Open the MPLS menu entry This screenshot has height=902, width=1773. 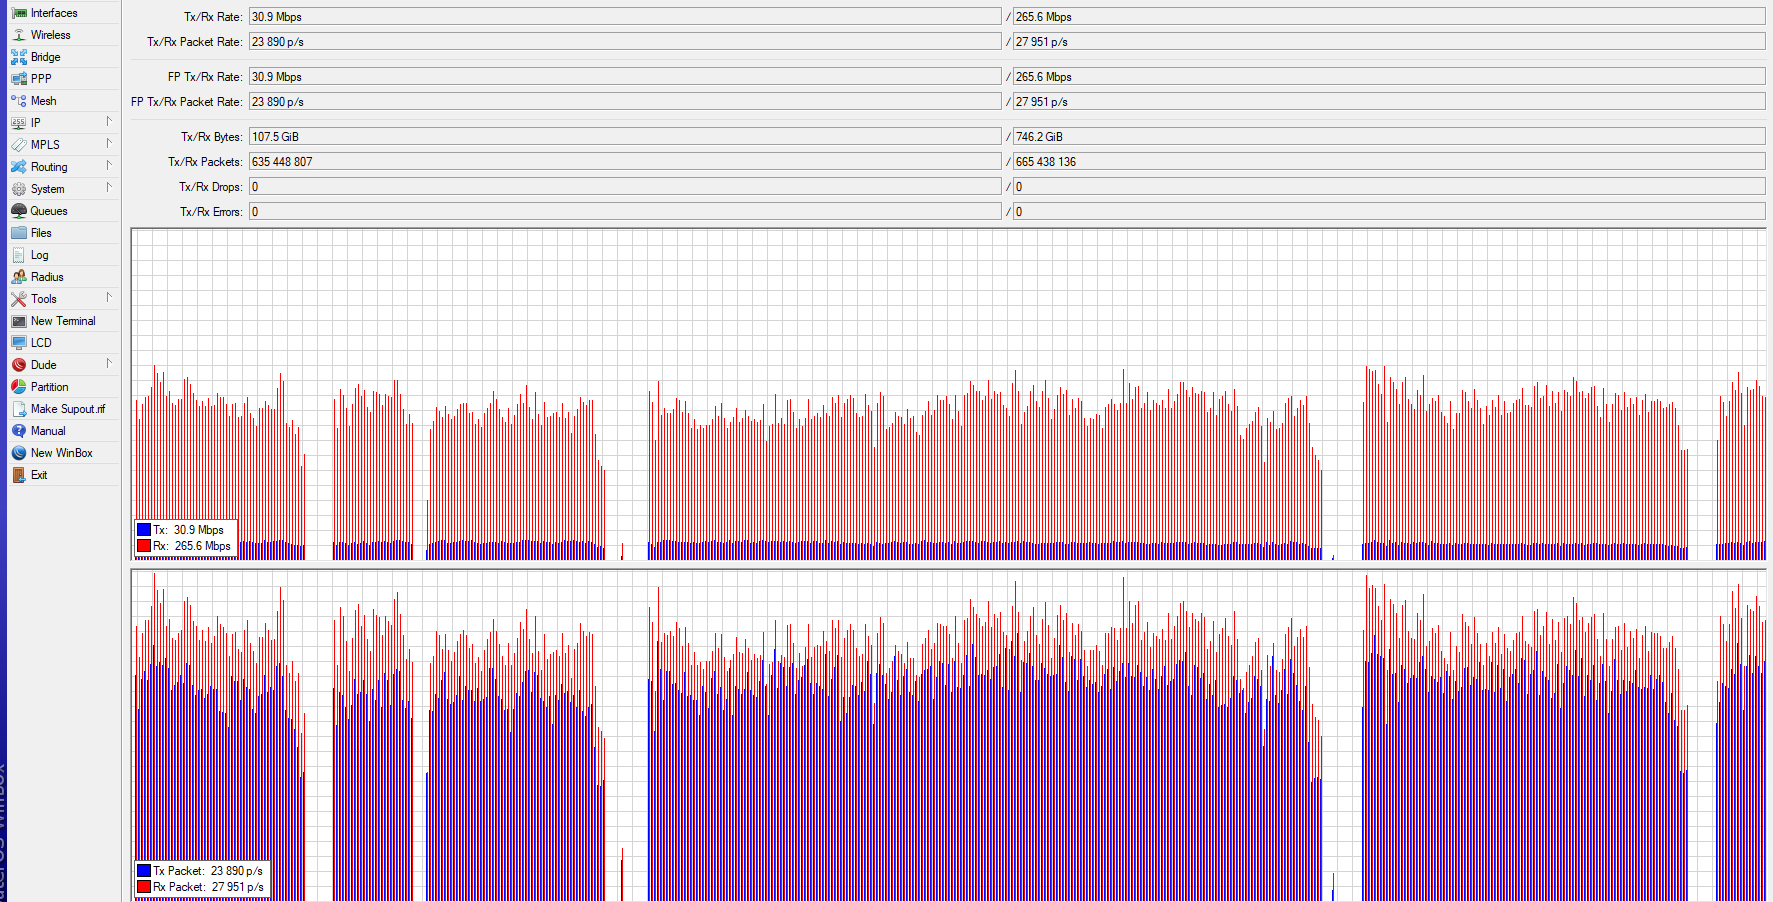(x=45, y=144)
